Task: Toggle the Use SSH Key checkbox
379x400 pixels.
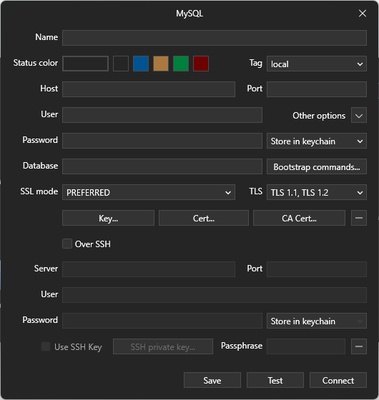Action: click(46, 346)
